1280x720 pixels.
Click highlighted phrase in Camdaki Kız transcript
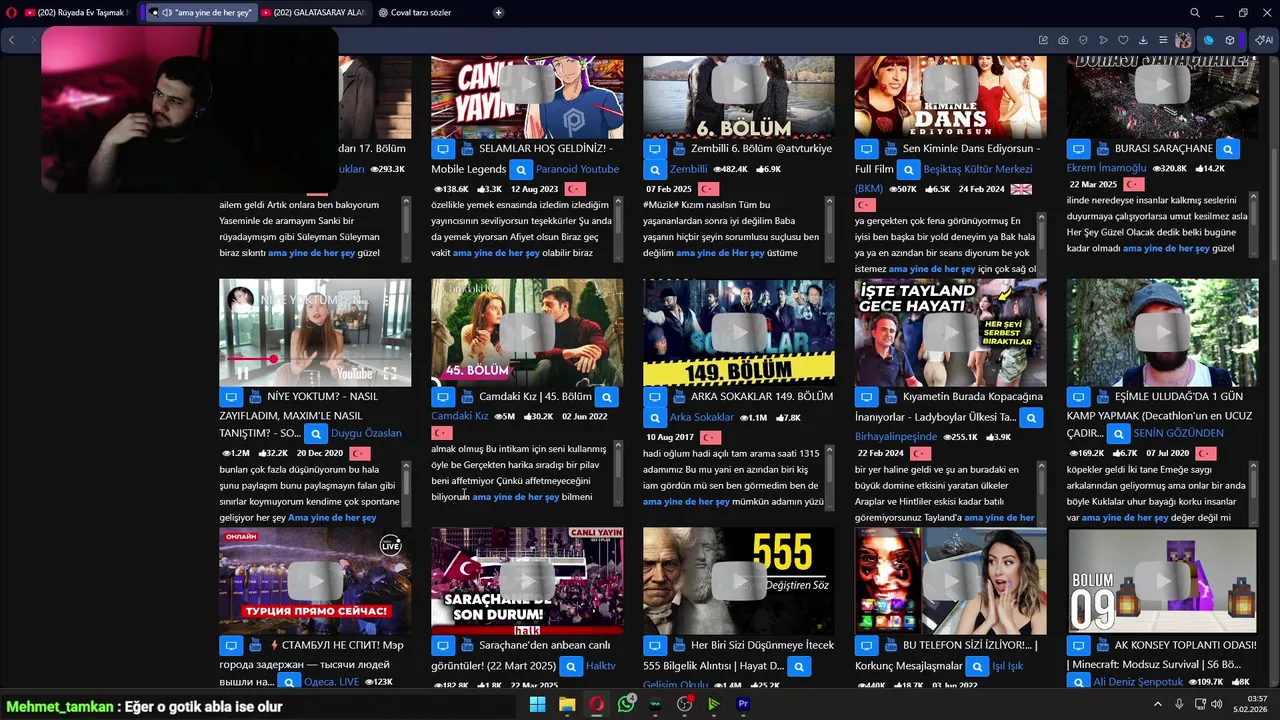515,497
